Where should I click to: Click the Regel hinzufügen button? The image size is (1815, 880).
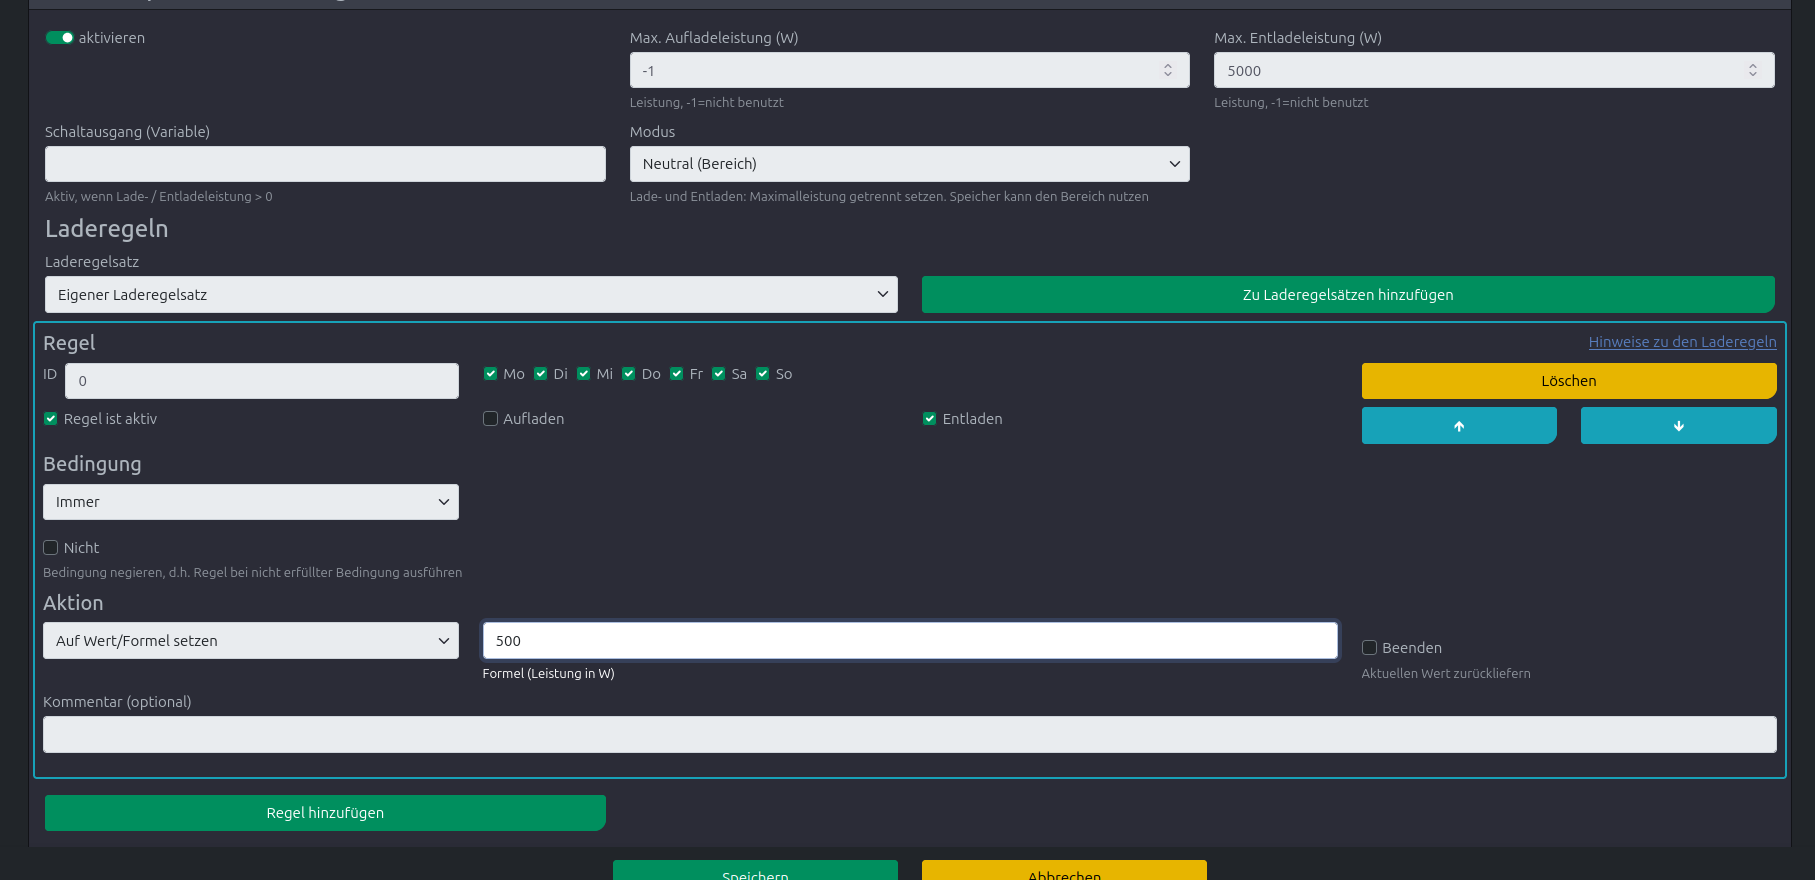(325, 813)
